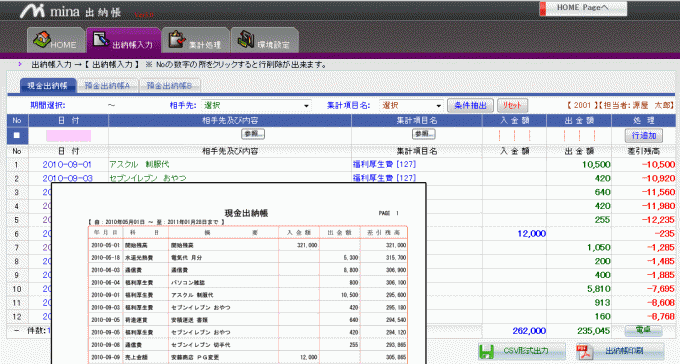This screenshot has height=364, width=680.
Task: Click total 入金 262,000
Action: [x=529, y=331]
